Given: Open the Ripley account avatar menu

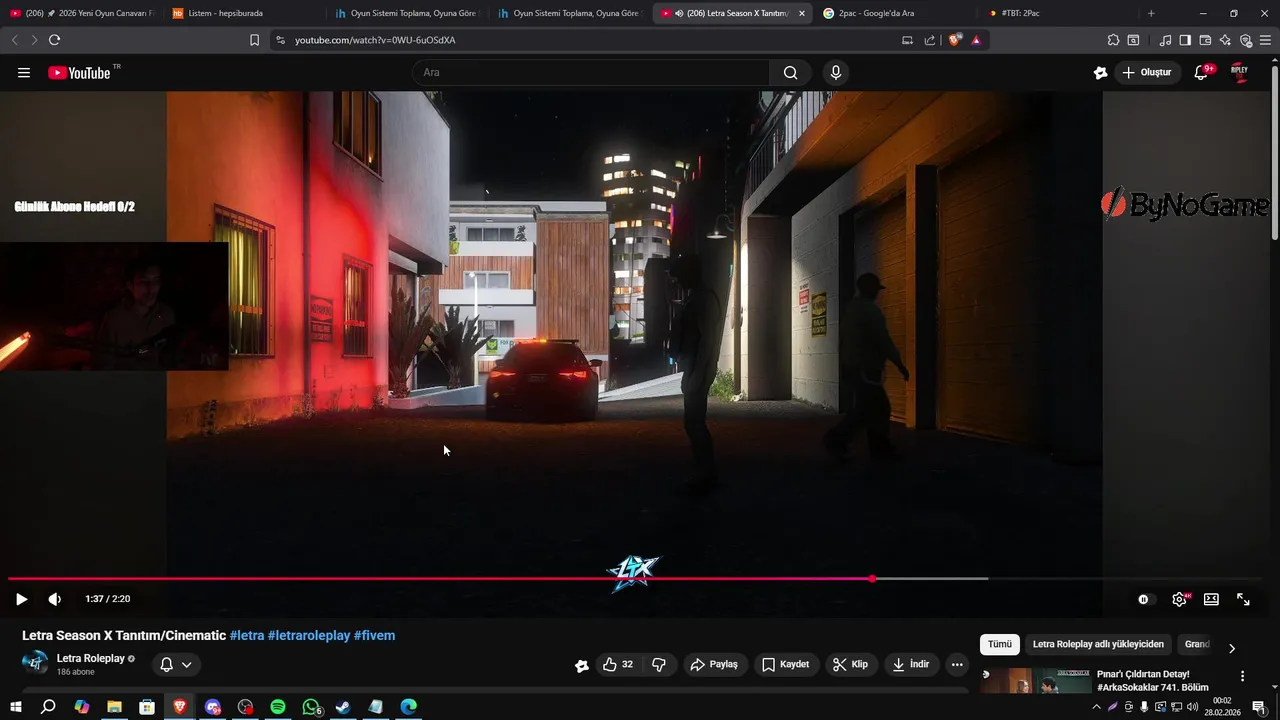Looking at the screenshot, I should coord(1239,73).
